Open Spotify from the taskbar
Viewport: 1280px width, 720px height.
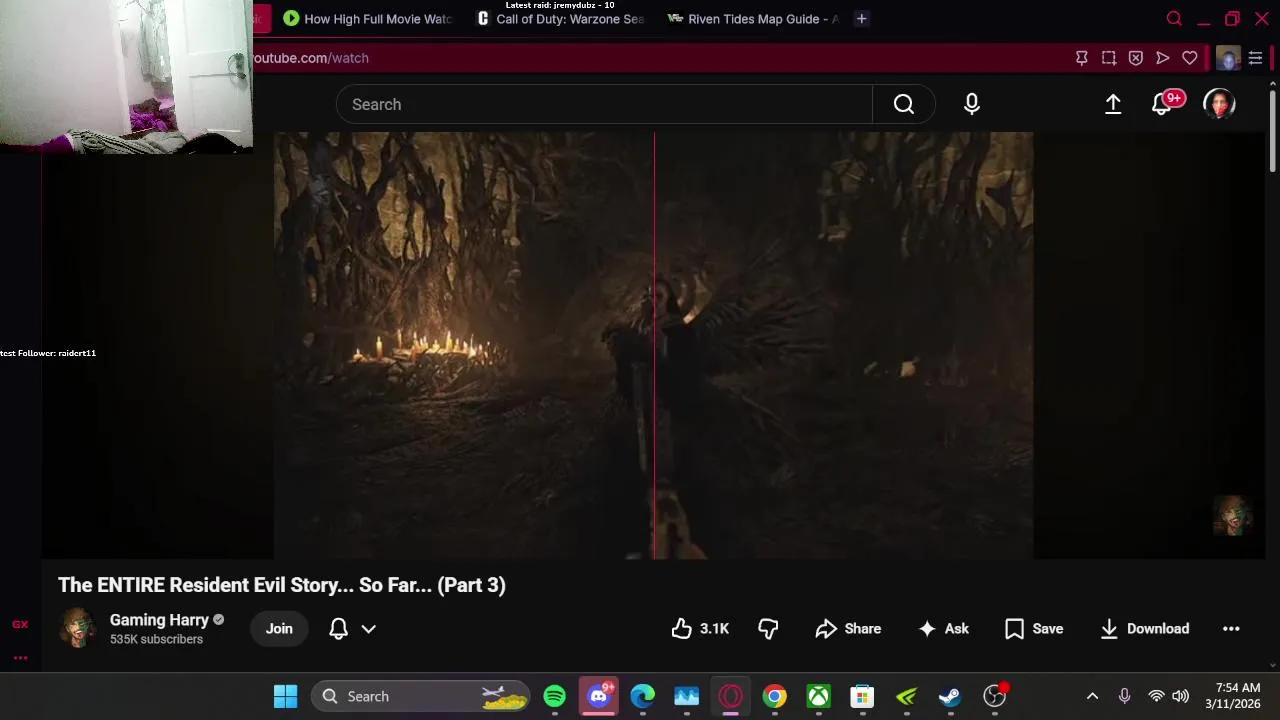[x=554, y=696]
